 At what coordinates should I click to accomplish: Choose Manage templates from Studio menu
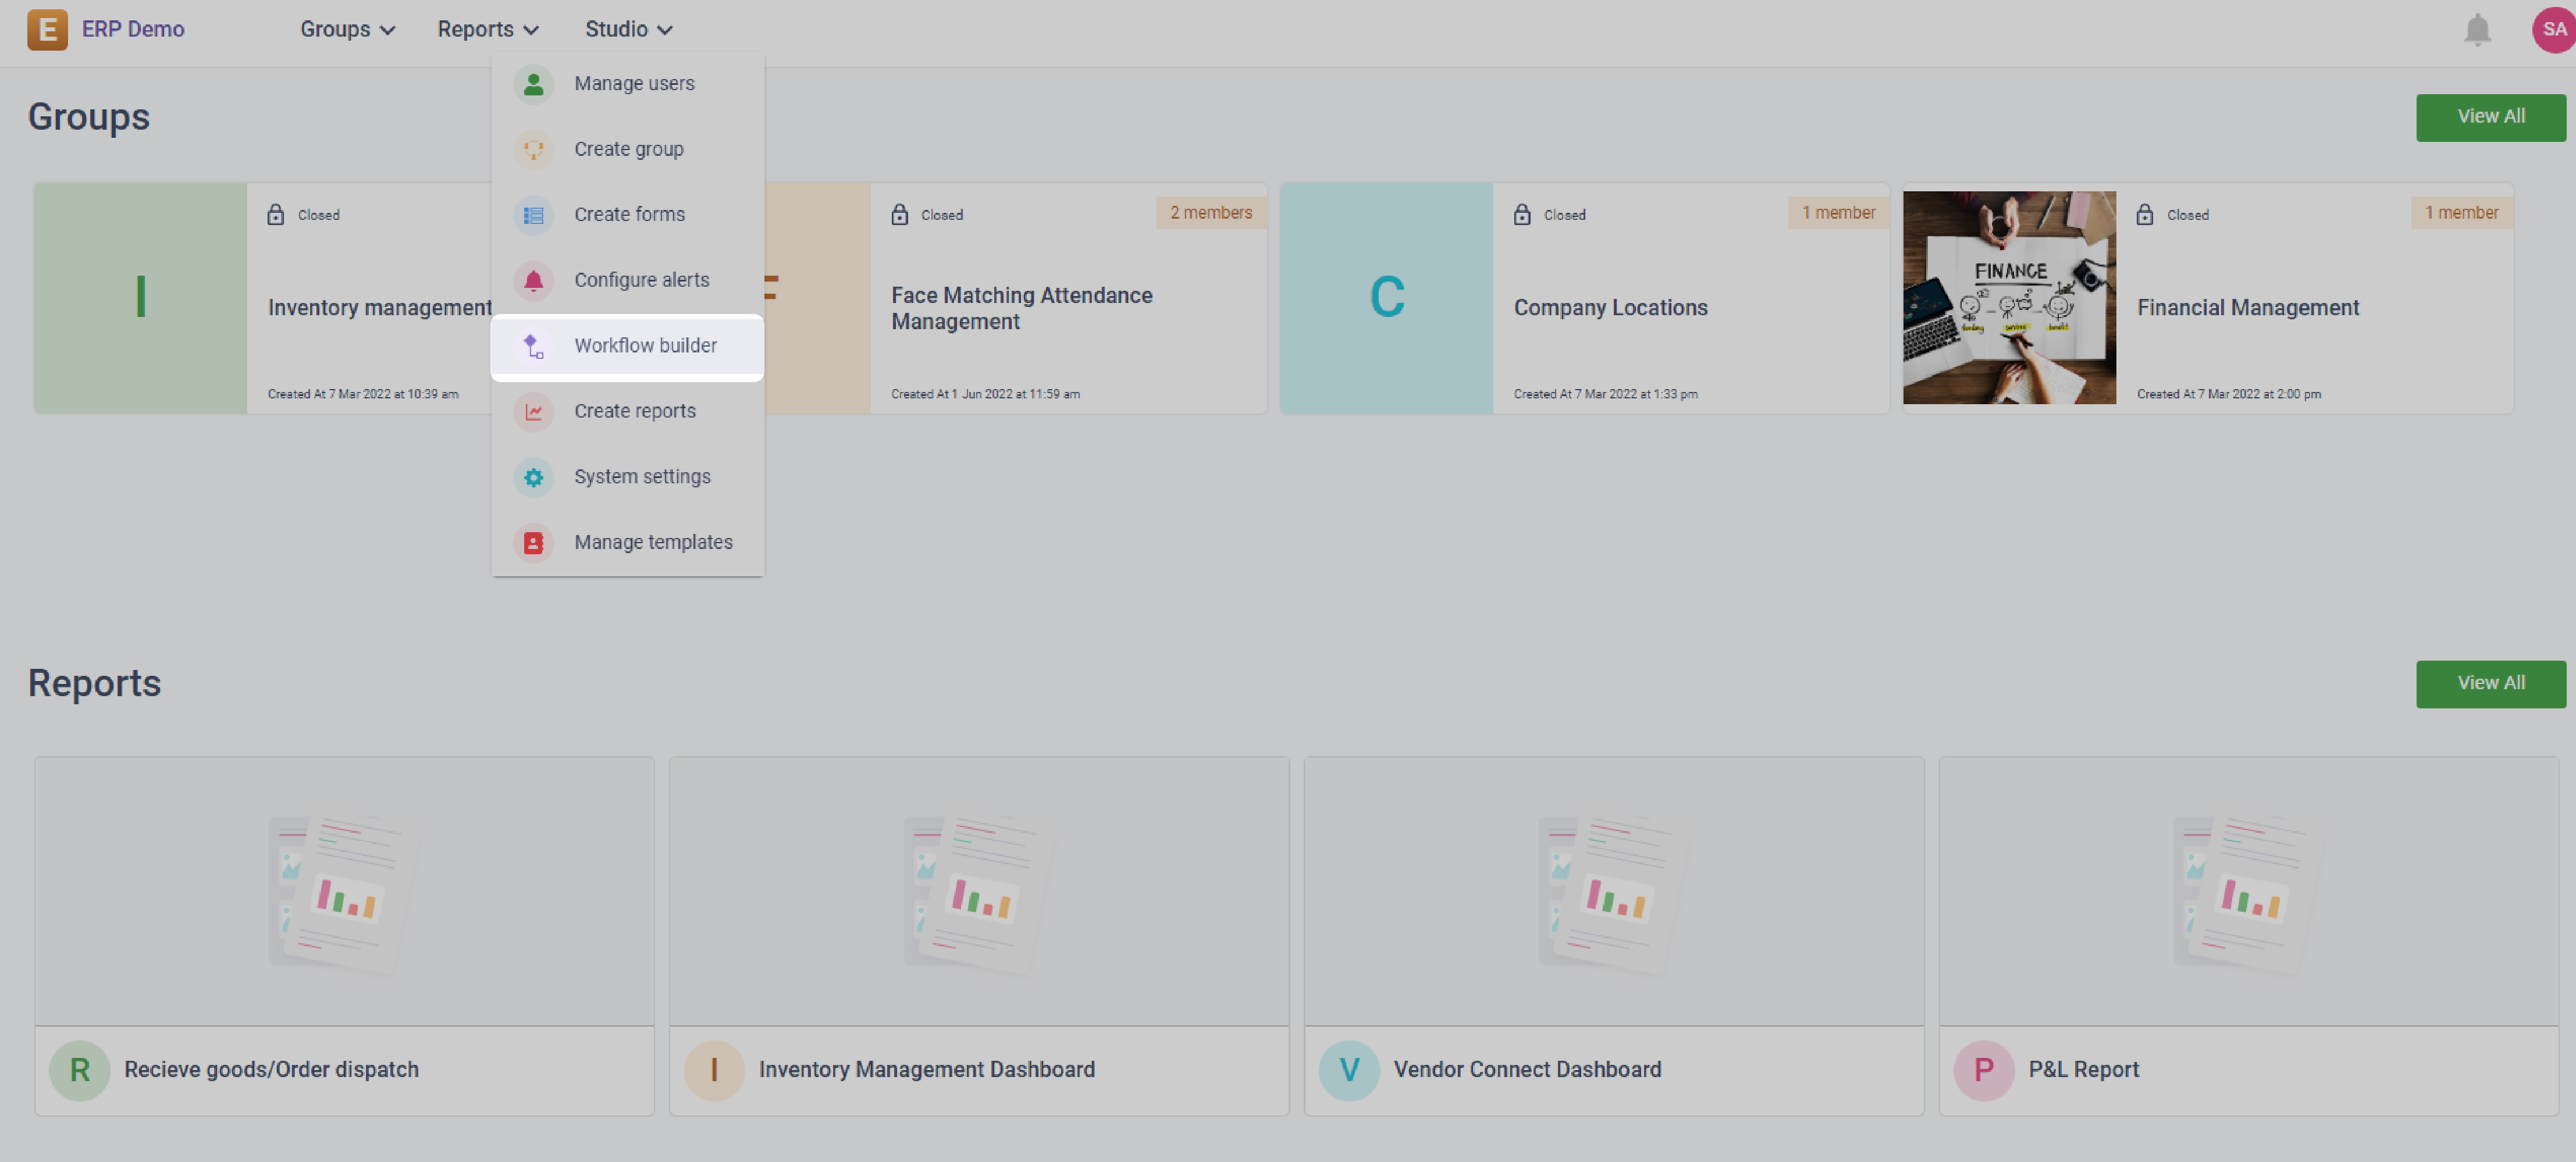click(x=653, y=543)
